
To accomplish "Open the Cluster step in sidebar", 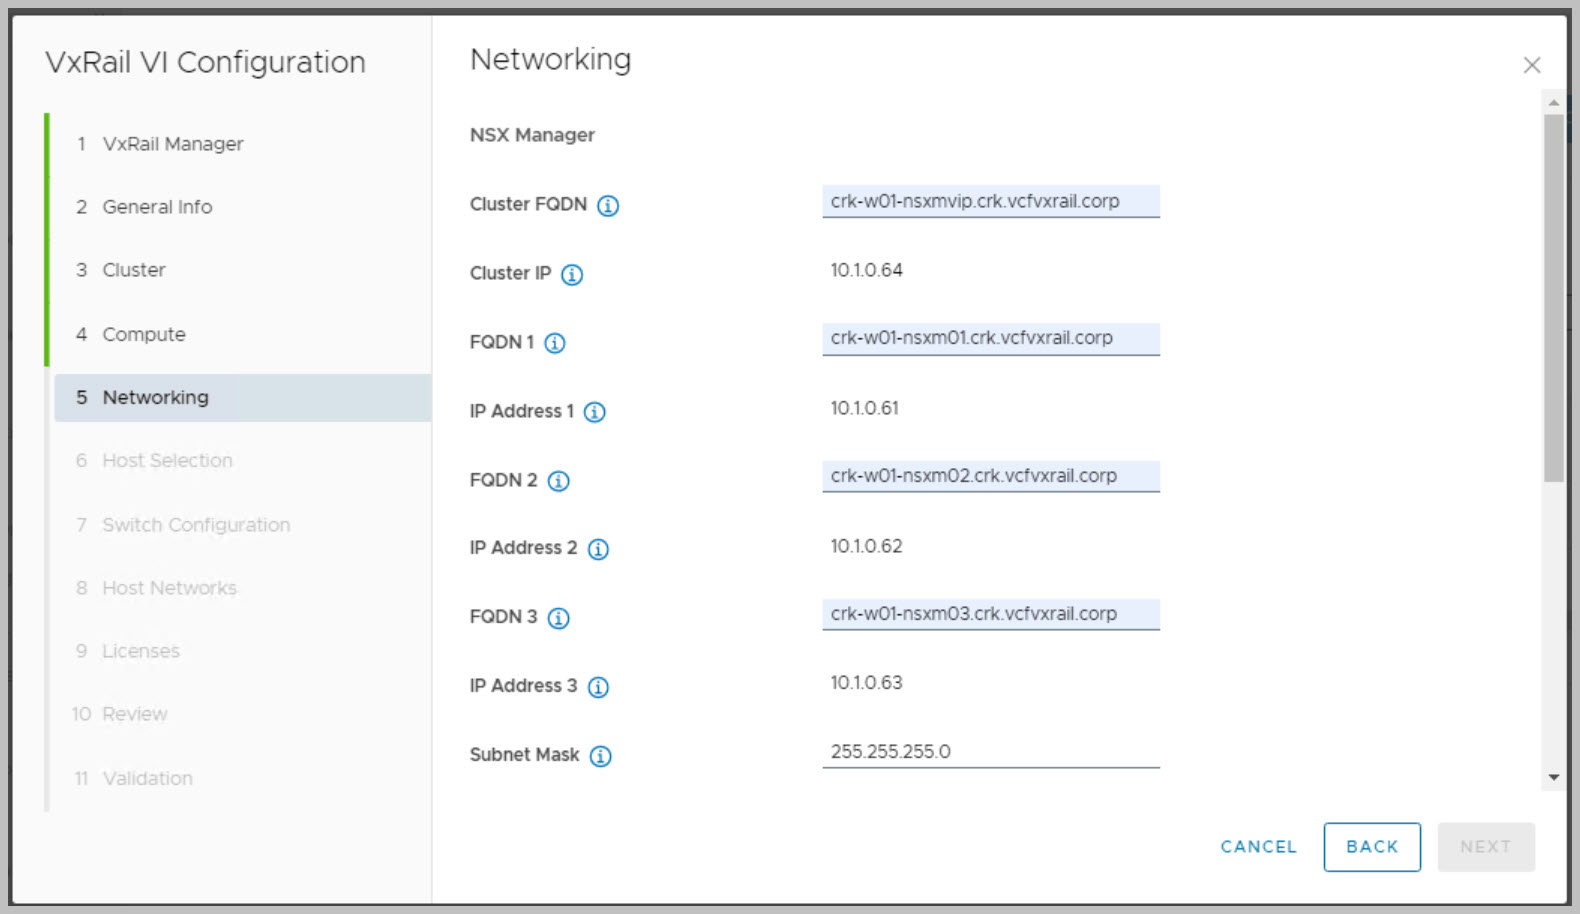I will (x=134, y=270).
